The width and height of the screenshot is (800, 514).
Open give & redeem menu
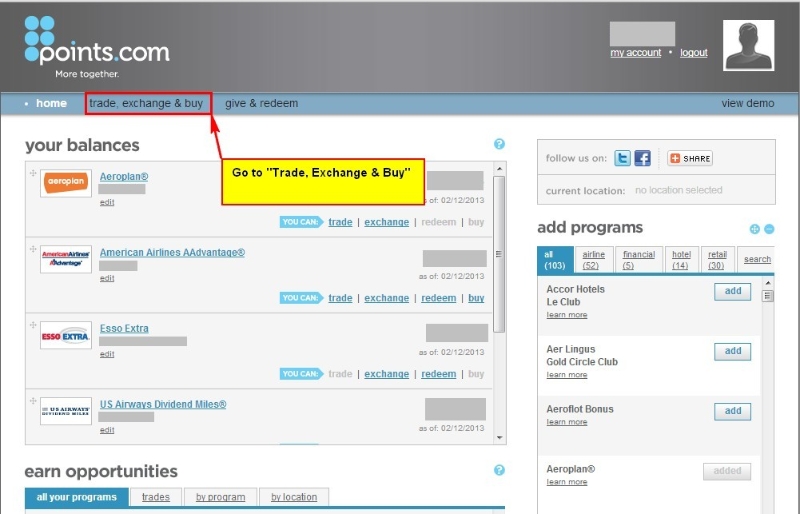[x=261, y=103]
